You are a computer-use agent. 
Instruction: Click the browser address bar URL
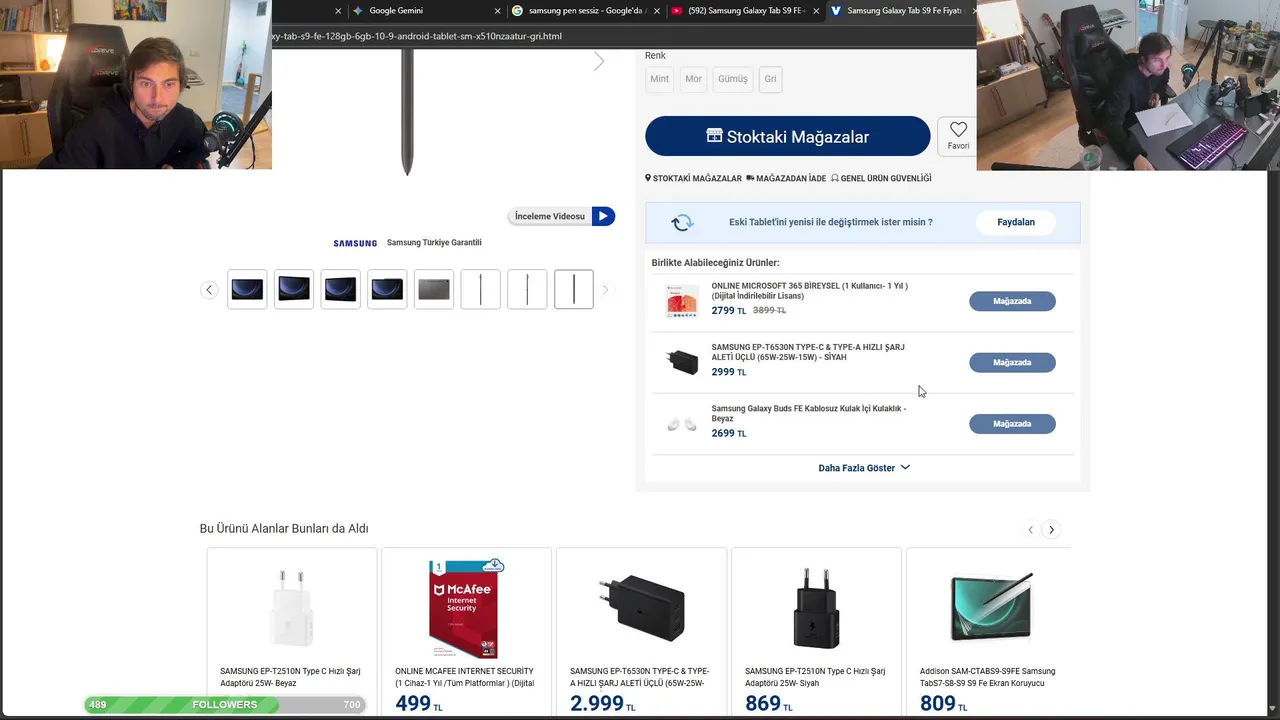(417, 36)
